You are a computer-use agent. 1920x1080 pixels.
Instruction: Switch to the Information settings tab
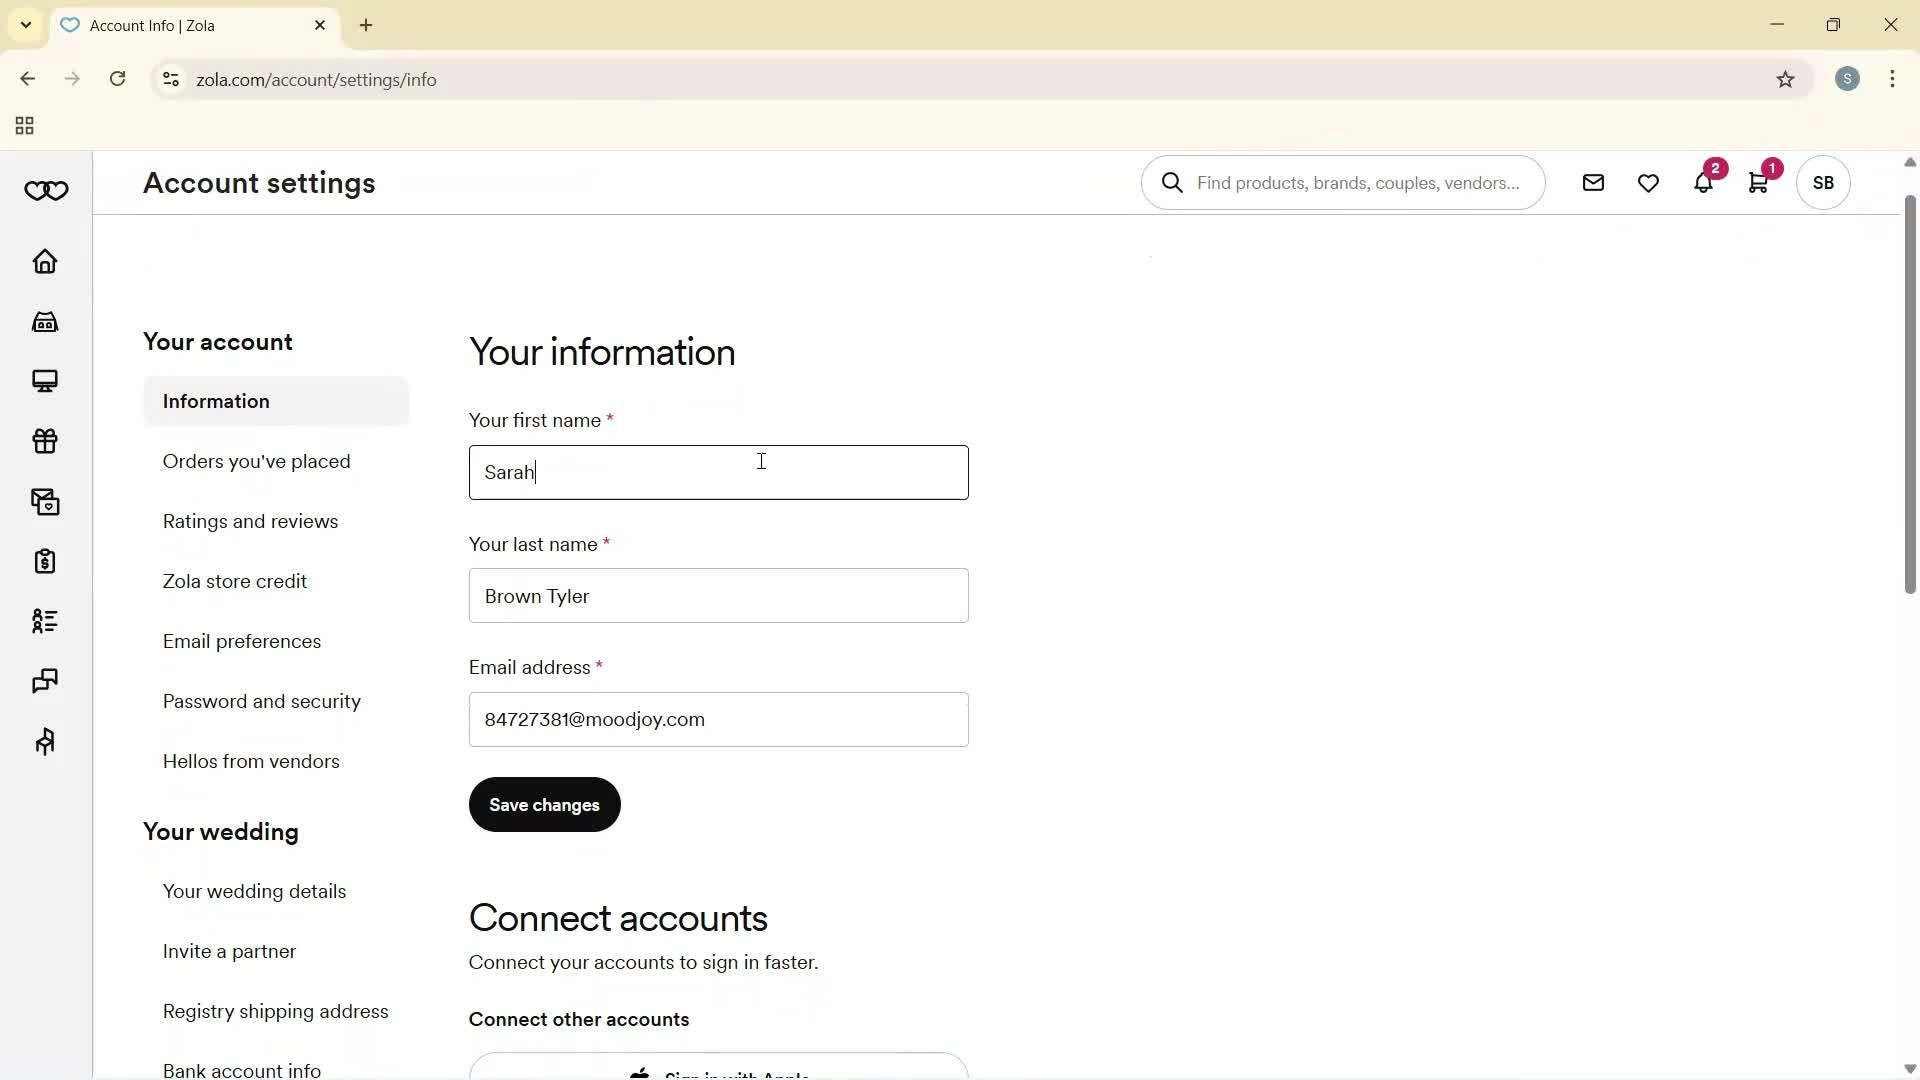(216, 401)
